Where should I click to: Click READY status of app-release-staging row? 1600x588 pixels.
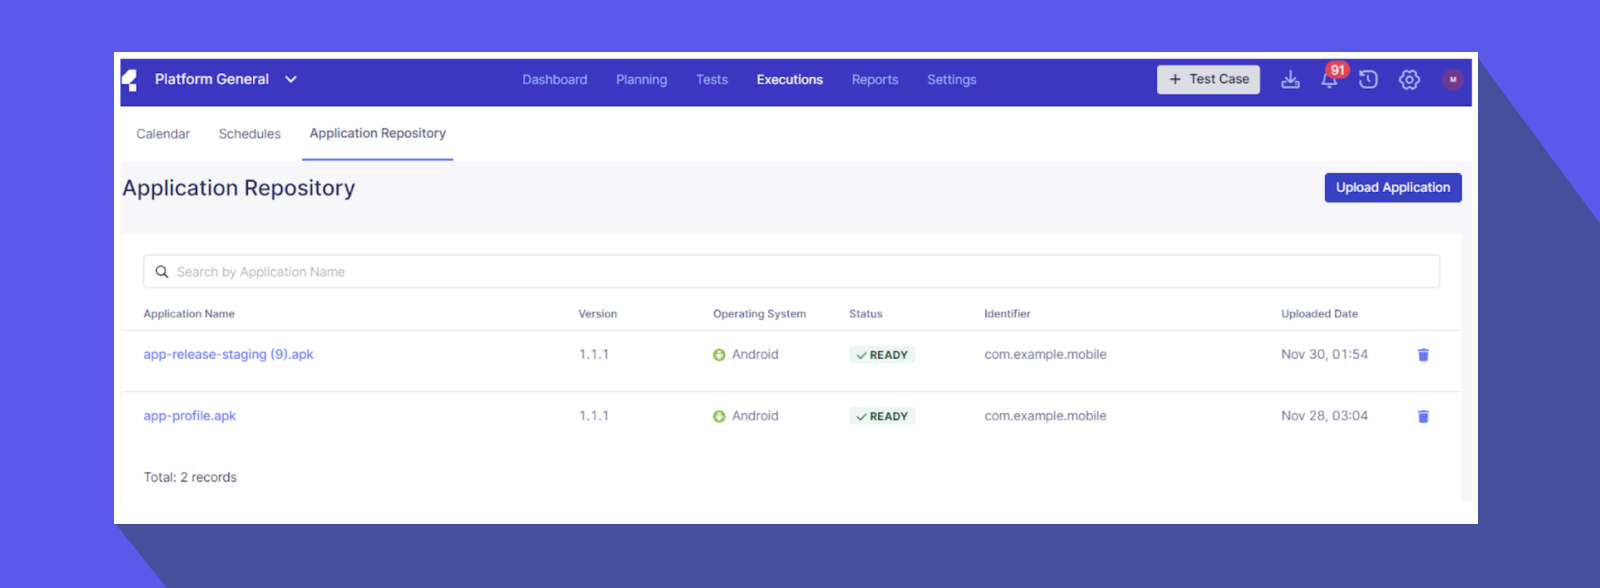(882, 355)
